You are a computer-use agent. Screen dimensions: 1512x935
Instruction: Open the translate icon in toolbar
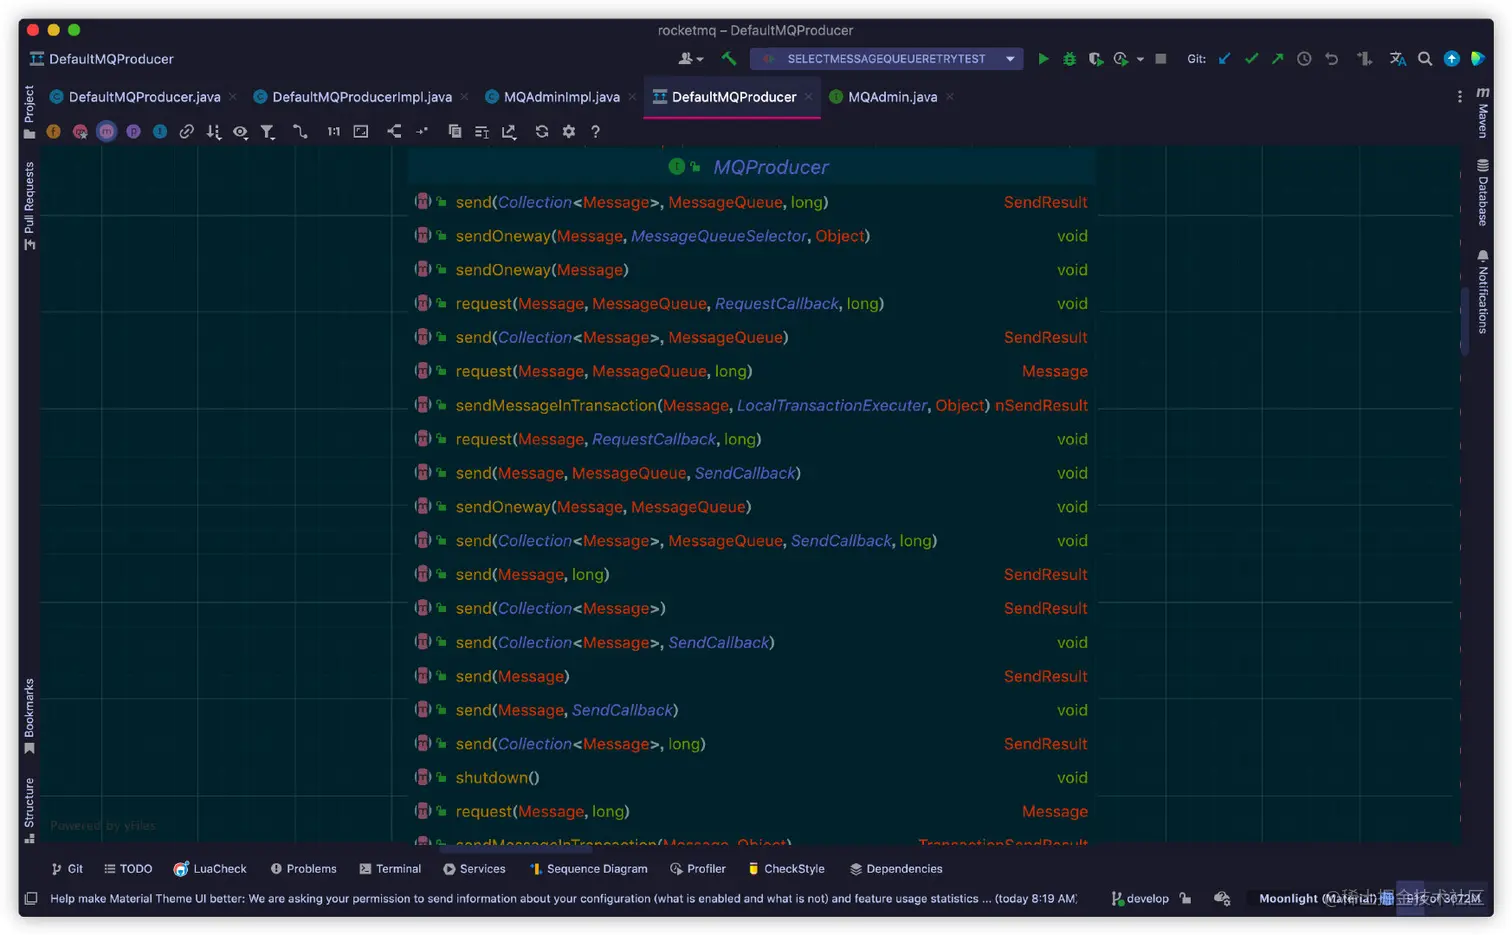(x=1398, y=59)
